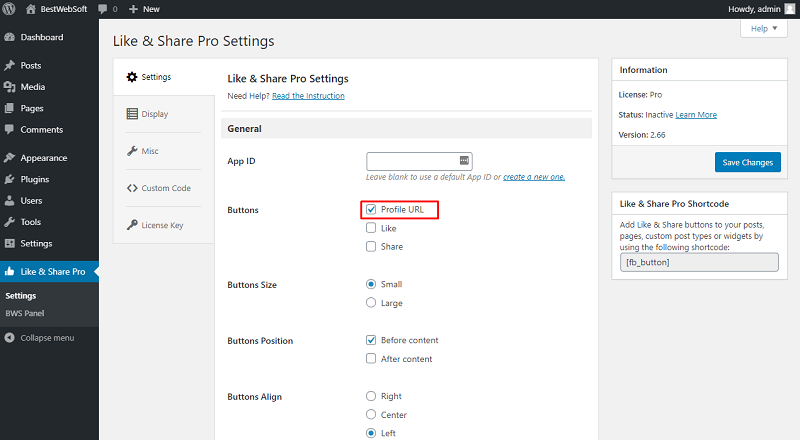Enable the Share button checkbox
Screen dimensions: 800x440
(371, 247)
